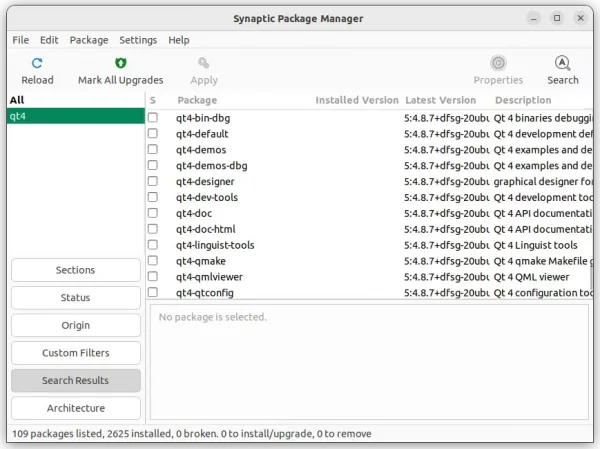Toggle the qt4-qmake status checkbox
Viewport: 600px width, 449px height.
[153, 260]
